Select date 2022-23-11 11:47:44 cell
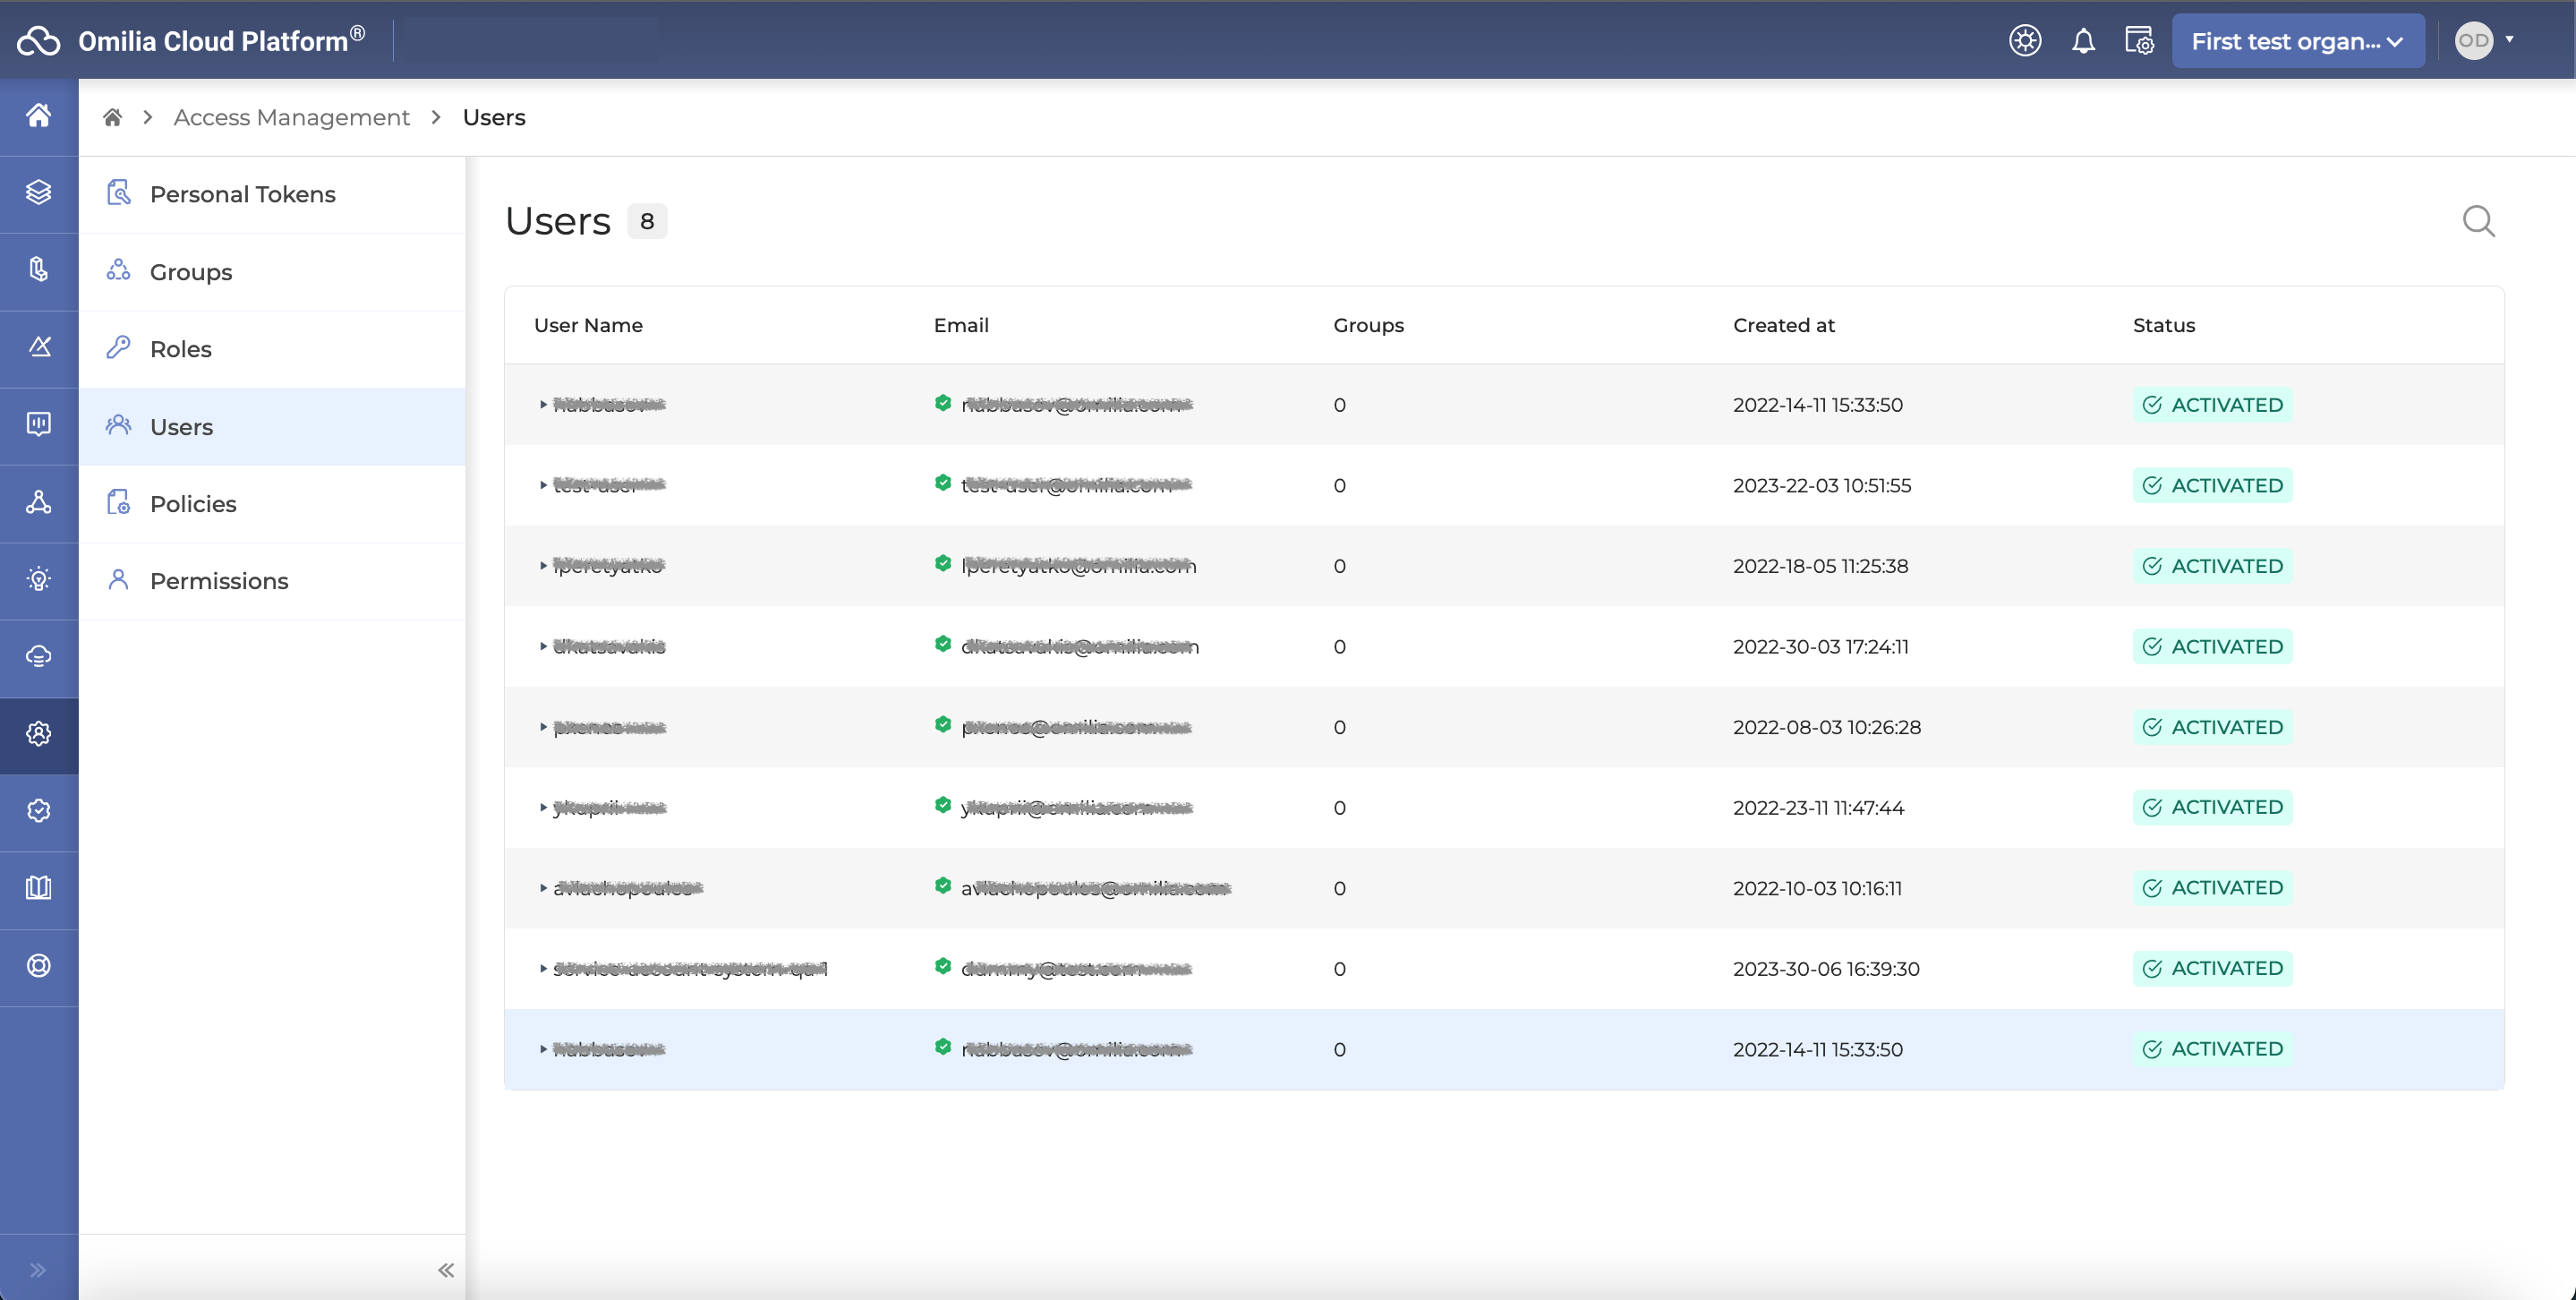This screenshot has width=2576, height=1300. click(x=1818, y=808)
